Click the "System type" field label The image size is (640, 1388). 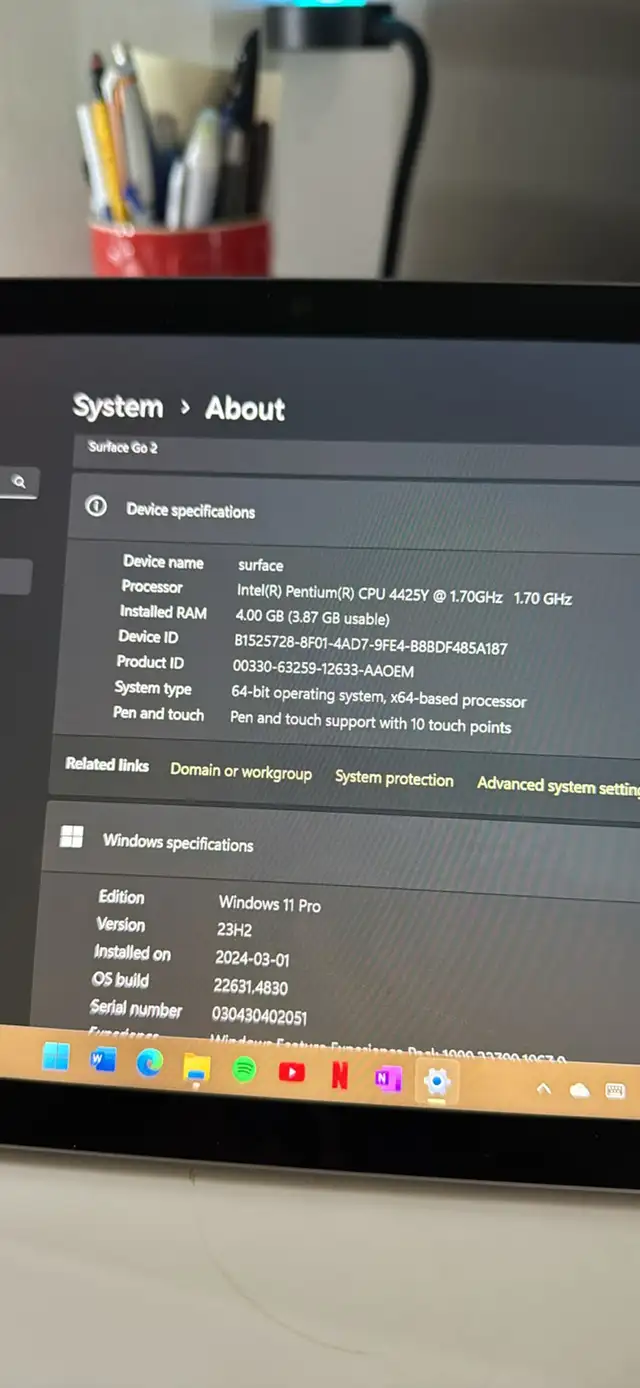tap(153, 688)
